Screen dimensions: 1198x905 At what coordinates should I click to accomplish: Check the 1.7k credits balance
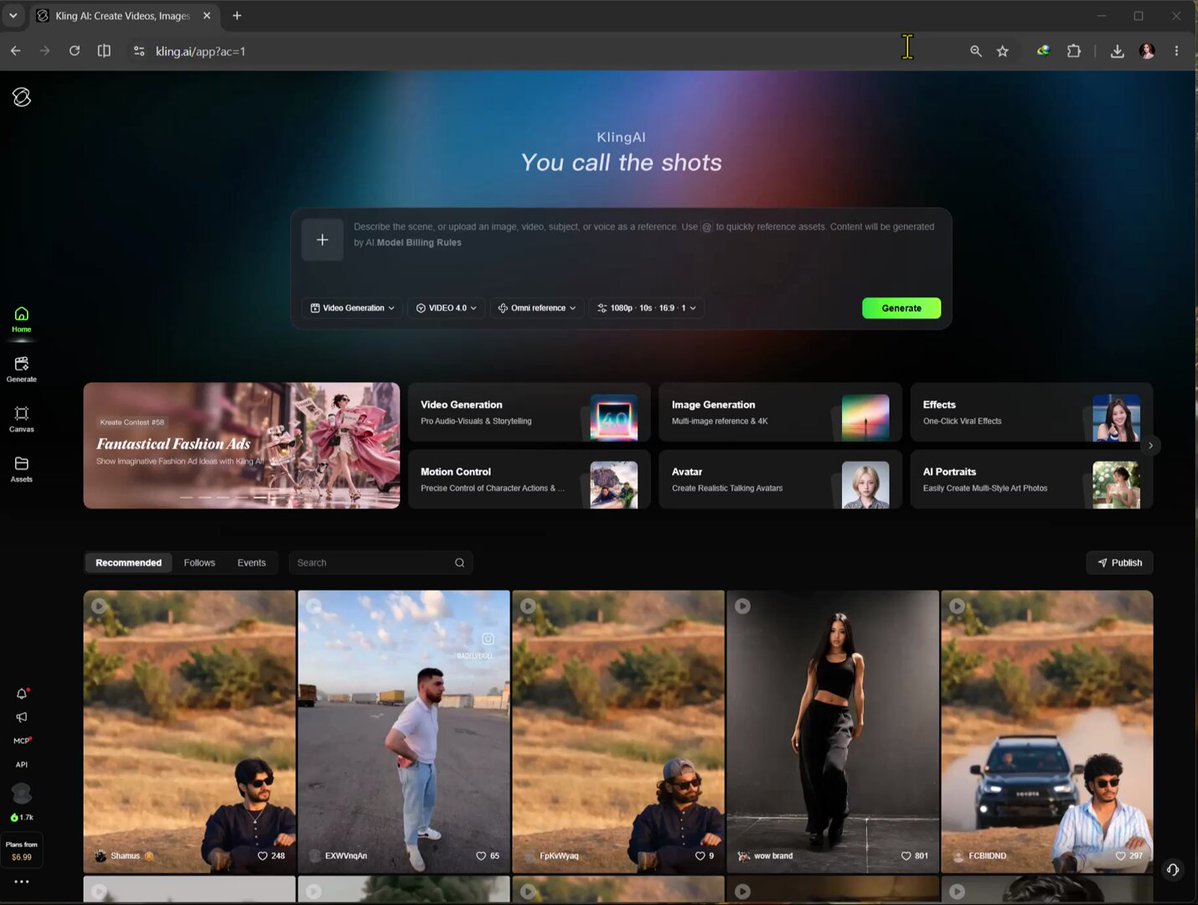click(22, 817)
